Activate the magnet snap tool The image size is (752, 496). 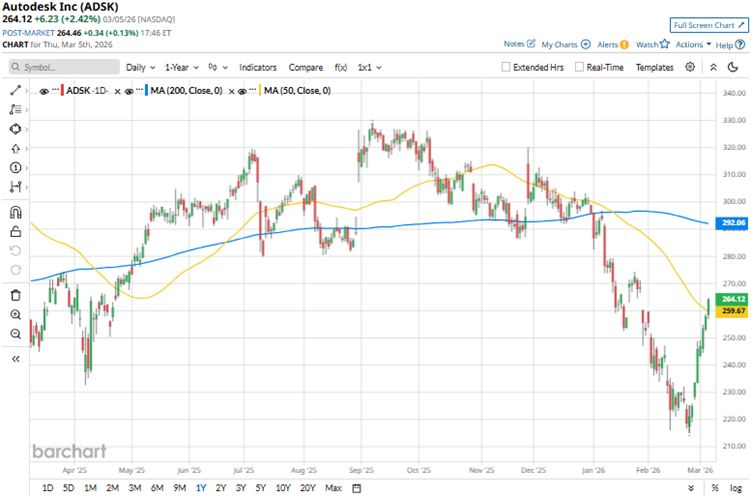click(x=15, y=211)
